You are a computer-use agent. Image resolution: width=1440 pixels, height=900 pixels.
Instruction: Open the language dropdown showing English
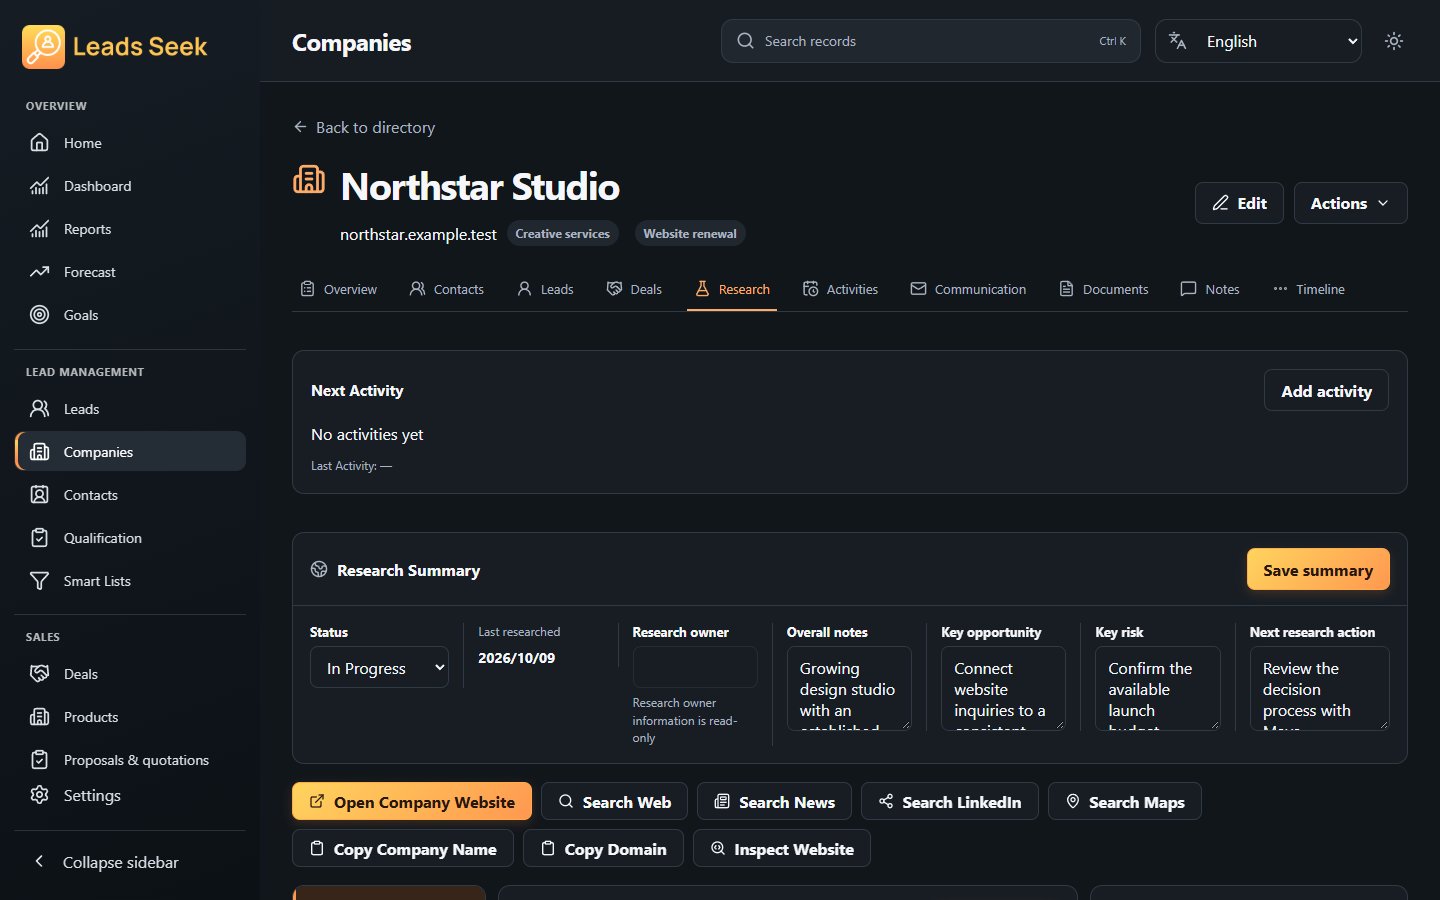1258,41
